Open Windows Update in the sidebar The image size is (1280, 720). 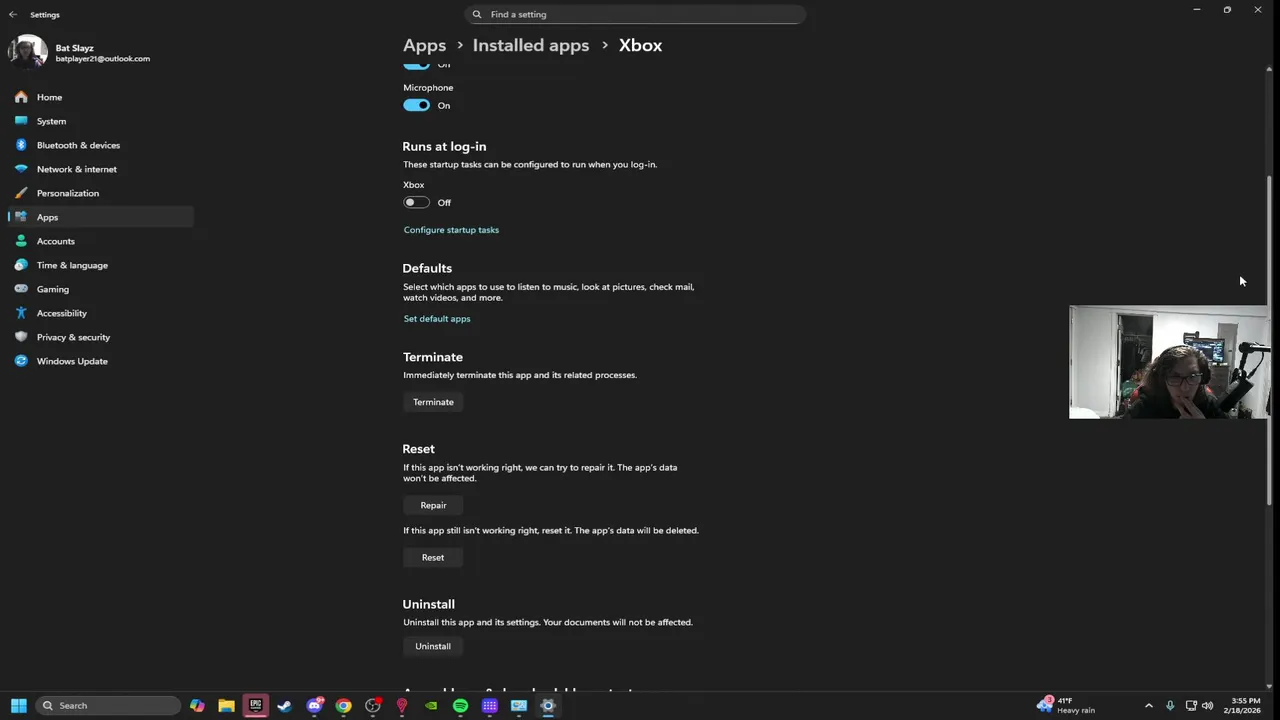click(100, 361)
